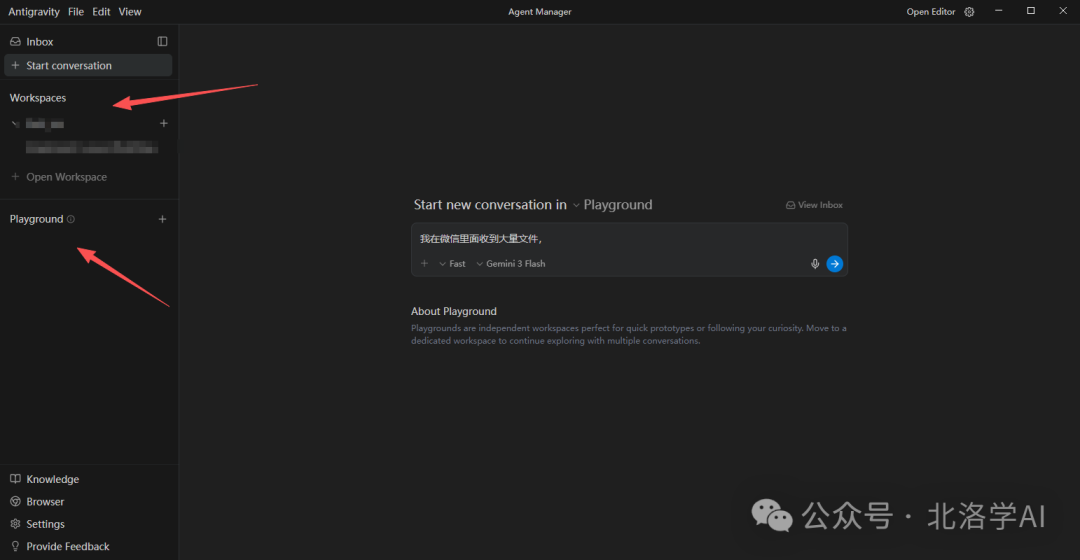Add attachment with plus icon in input box
Image resolution: width=1080 pixels, height=560 pixels.
click(424, 264)
